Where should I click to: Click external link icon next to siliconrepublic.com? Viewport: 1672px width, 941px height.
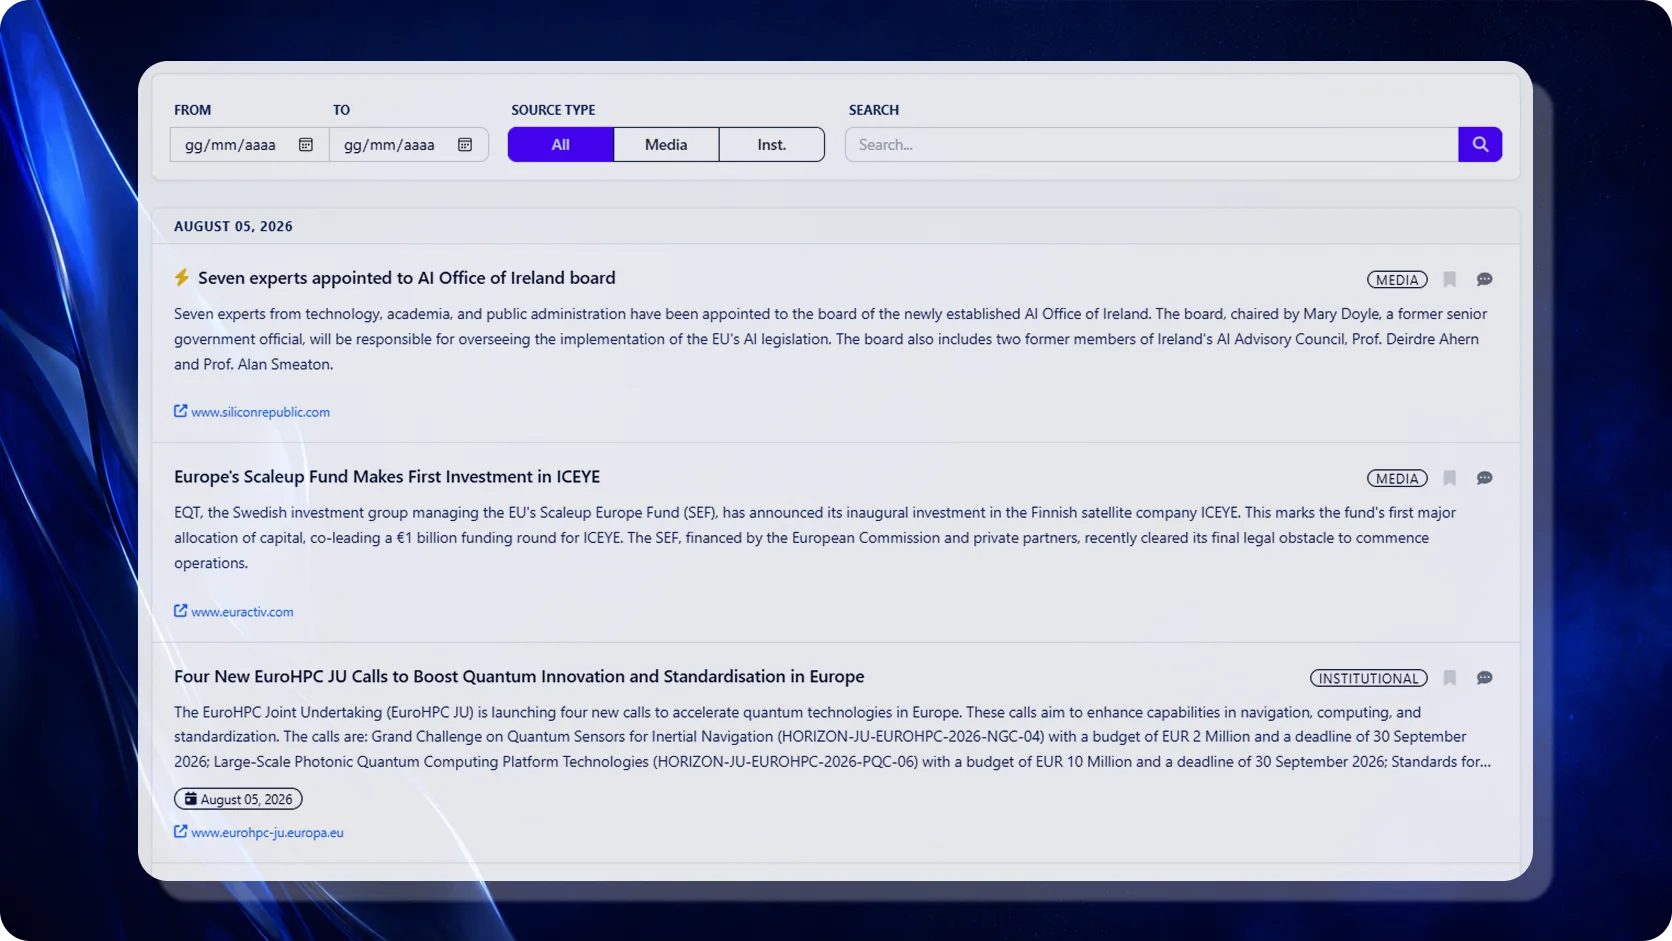(181, 411)
